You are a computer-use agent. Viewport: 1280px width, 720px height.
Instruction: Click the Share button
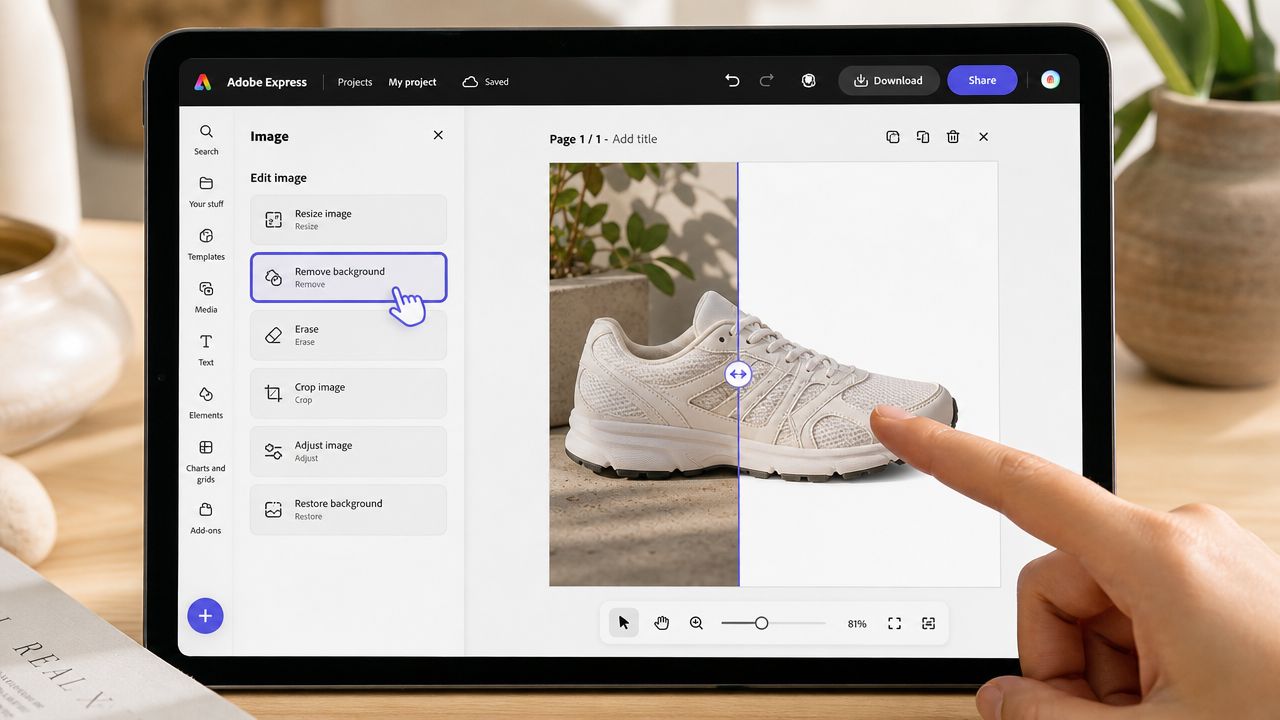(x=982, y=81)
